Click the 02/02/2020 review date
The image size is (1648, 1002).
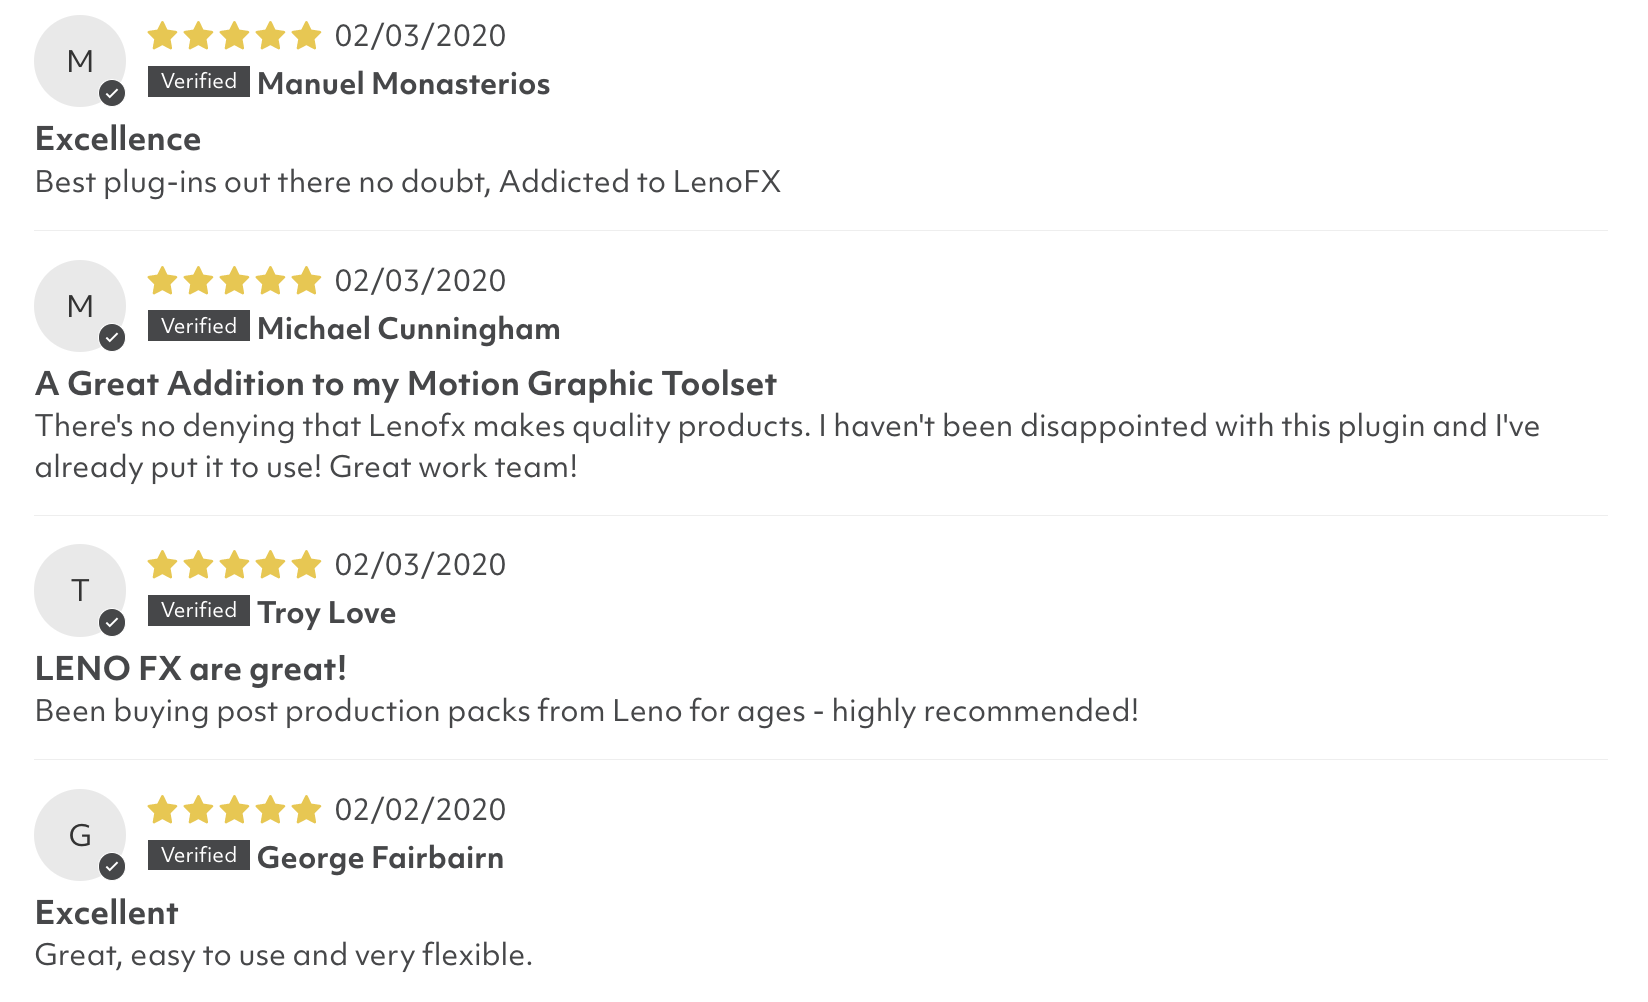(420, 810)
